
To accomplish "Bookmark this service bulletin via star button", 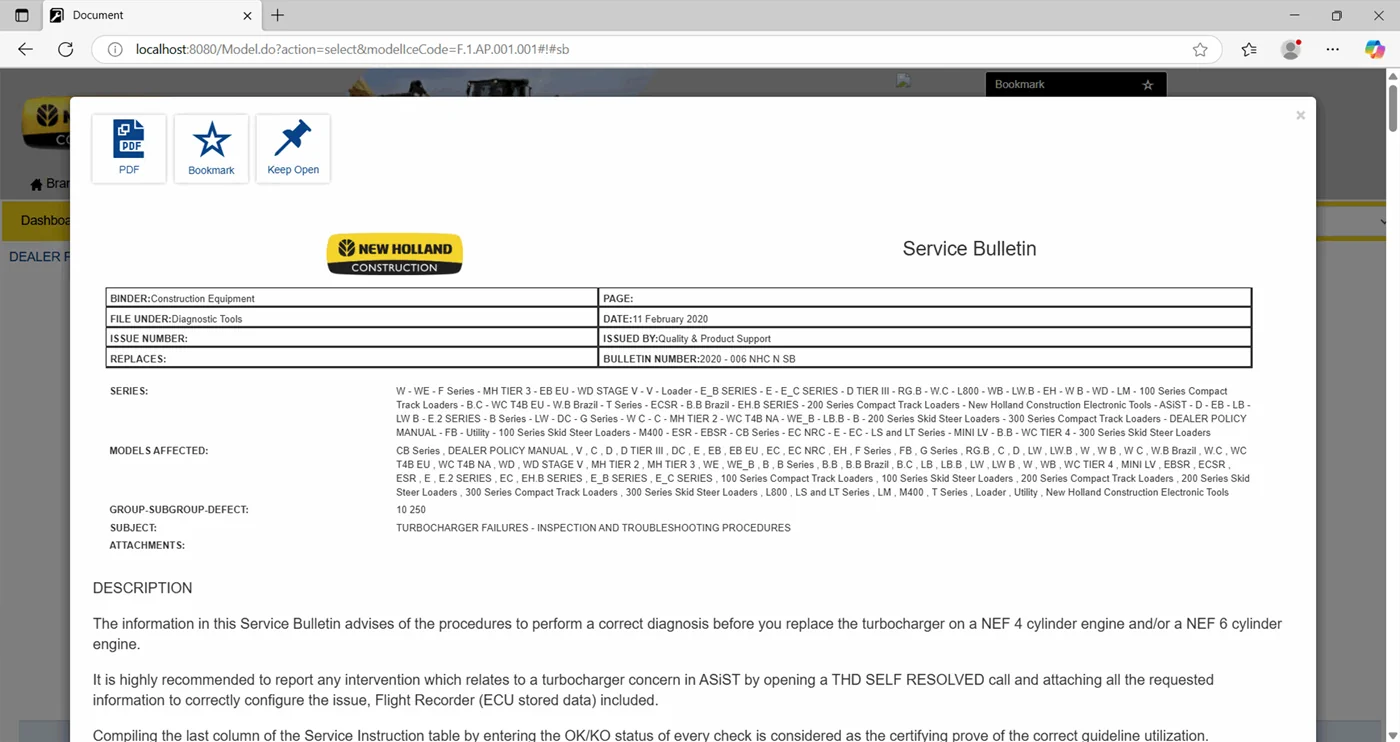I will 211,148.
